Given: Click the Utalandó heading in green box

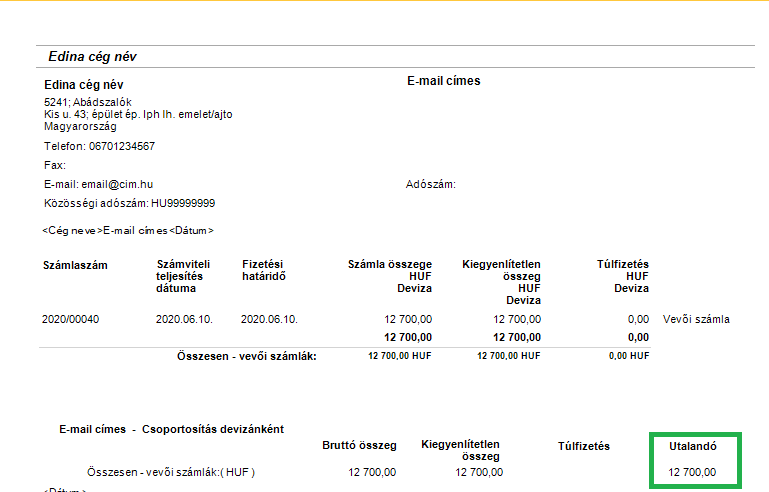Looking at the screenshot, I should [x=693, y=446].
